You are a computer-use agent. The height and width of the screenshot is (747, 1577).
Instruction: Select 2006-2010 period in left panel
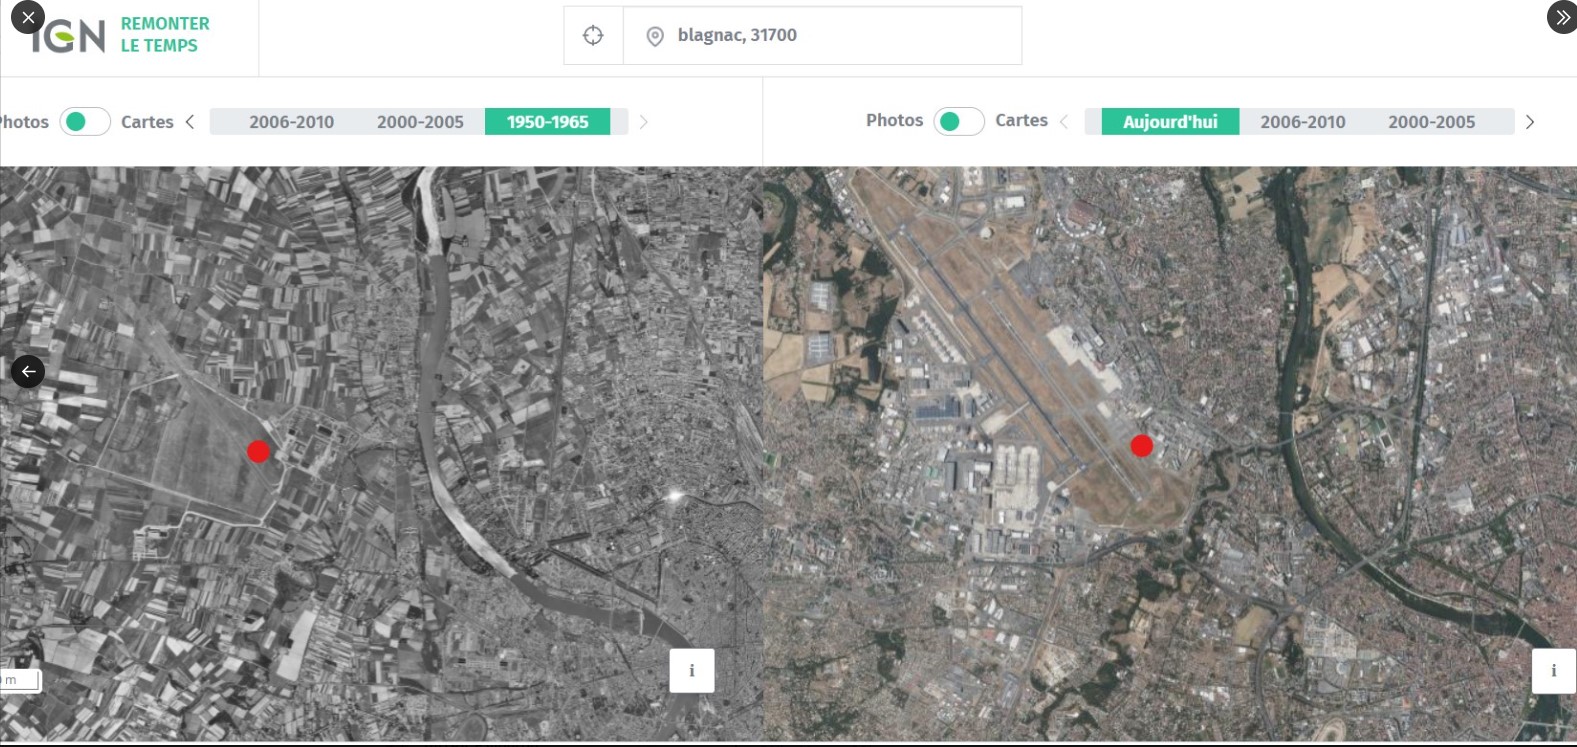click(x=291, y=122)
